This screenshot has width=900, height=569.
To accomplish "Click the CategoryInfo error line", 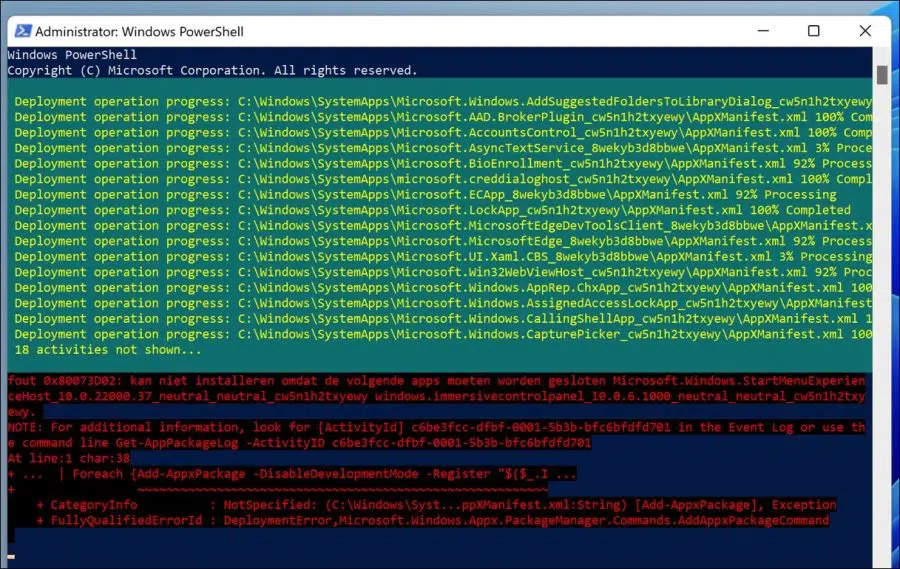I will (436, 505).
